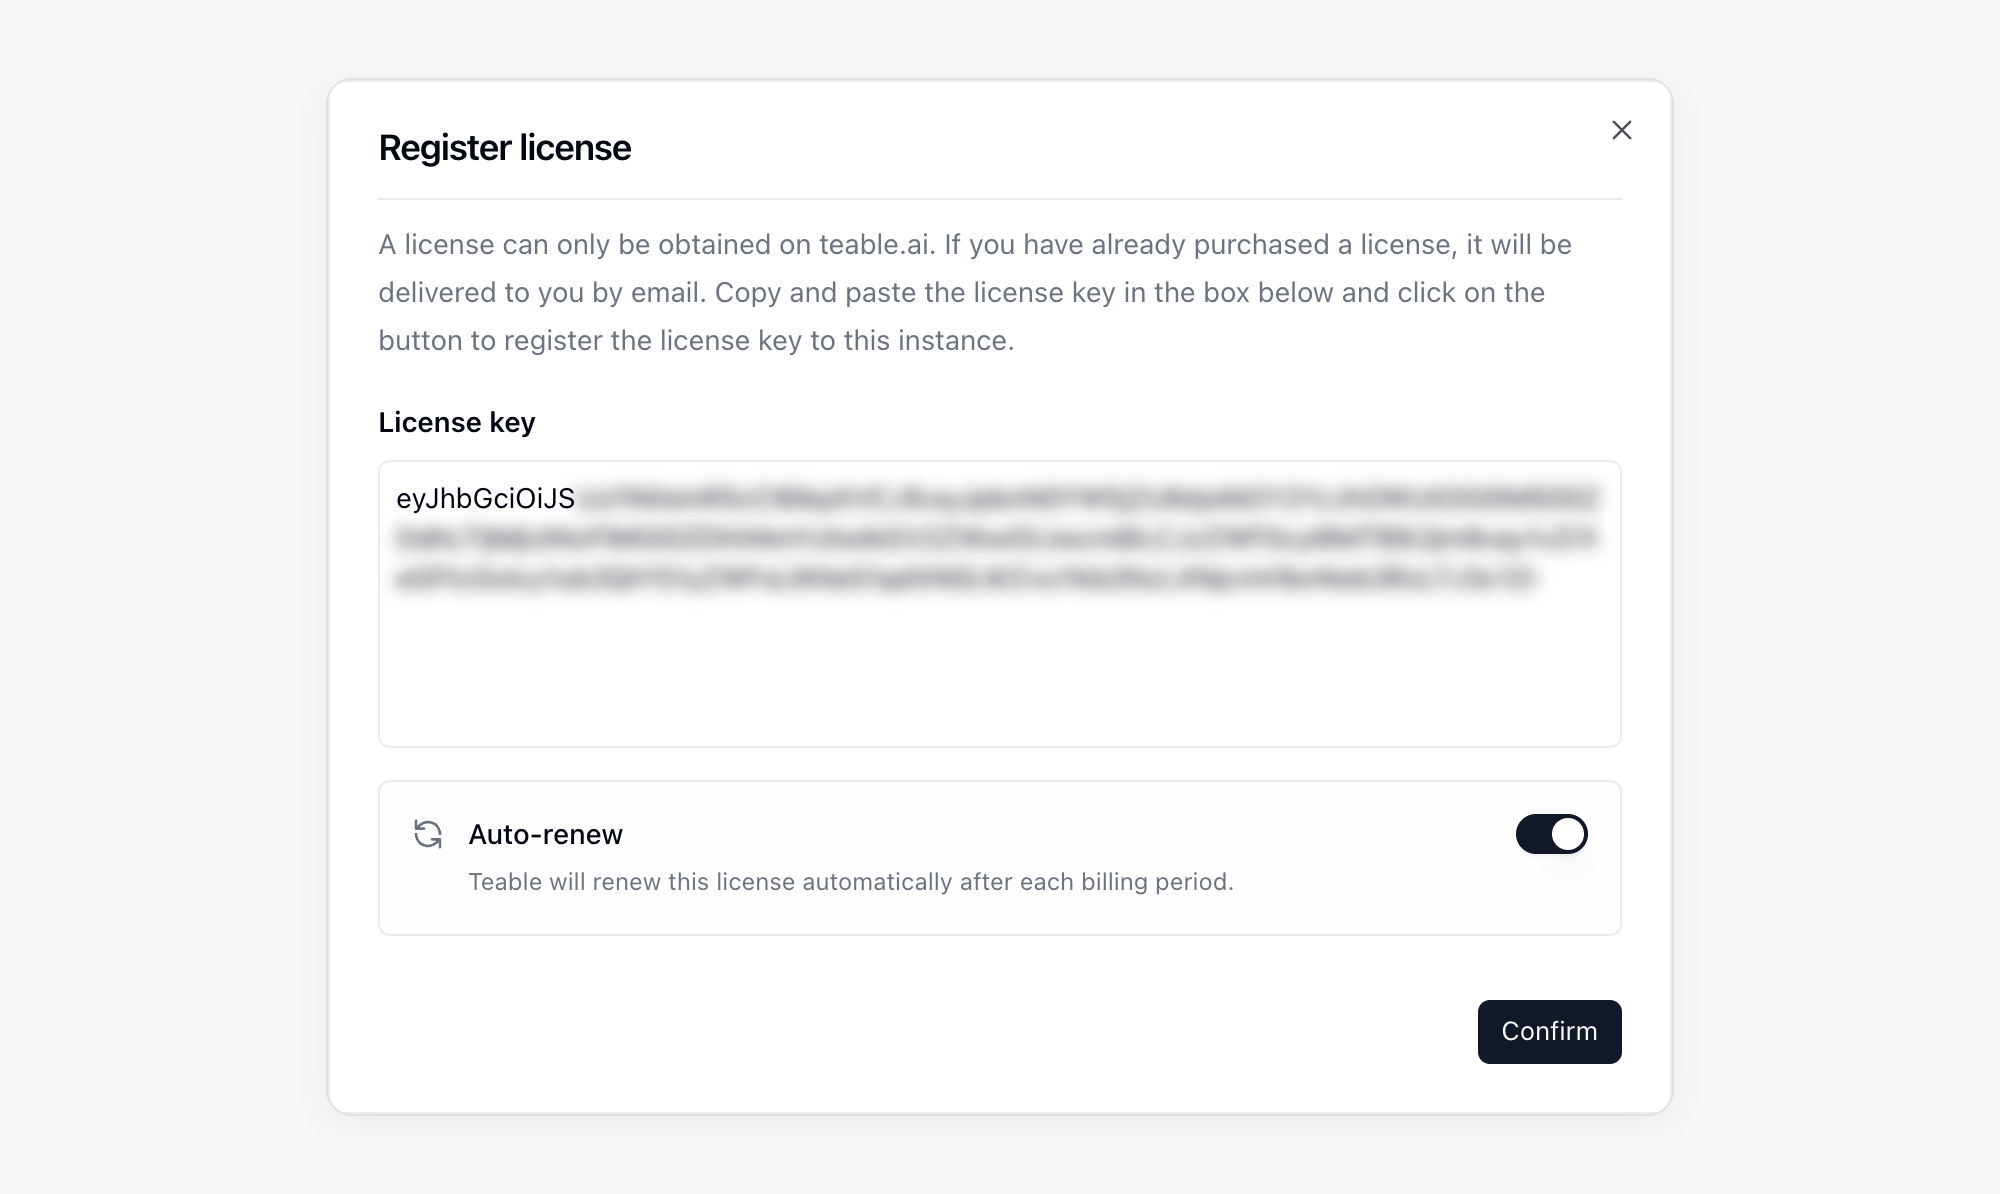Click the blurred third line of the key
The width and height of the screenshot is (2000, 1194).
pyautogui.click(x=965, y=578)
